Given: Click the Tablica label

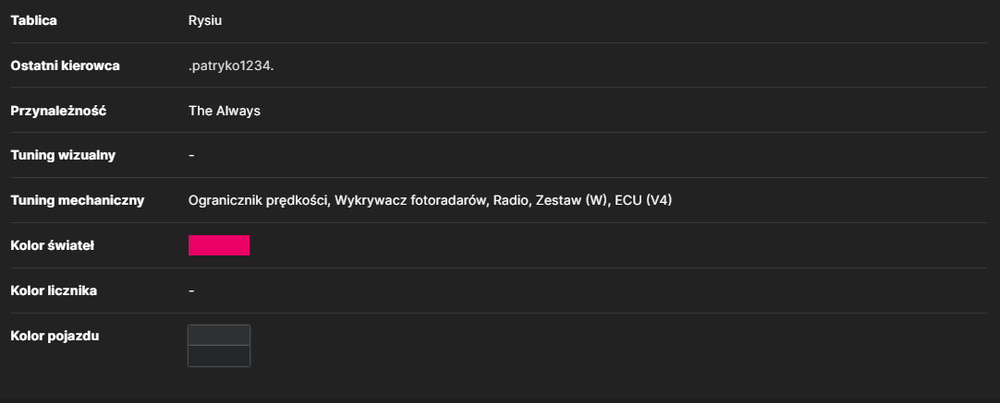Looking at the screenshot, I should 34,20.
